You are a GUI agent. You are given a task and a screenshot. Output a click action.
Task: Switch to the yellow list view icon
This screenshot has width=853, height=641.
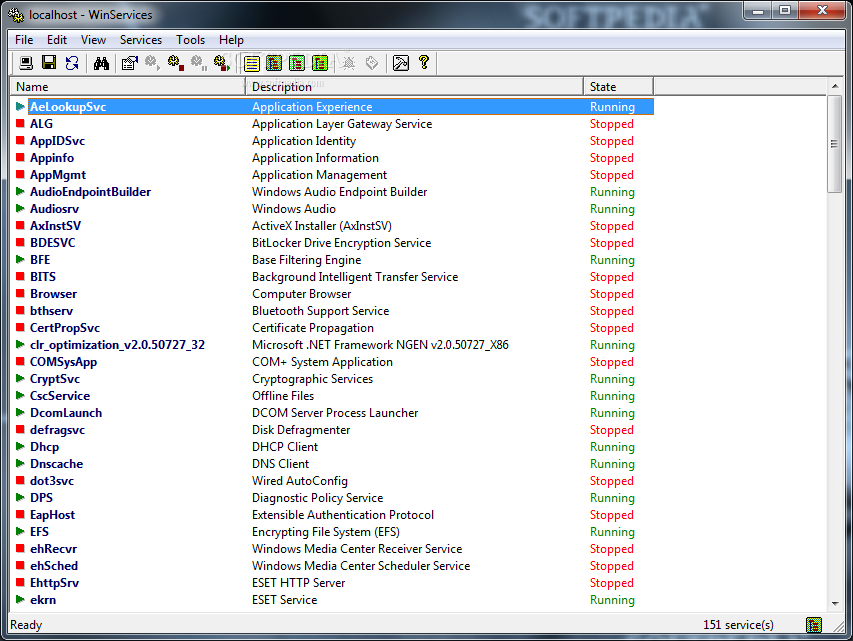[251, 63]
